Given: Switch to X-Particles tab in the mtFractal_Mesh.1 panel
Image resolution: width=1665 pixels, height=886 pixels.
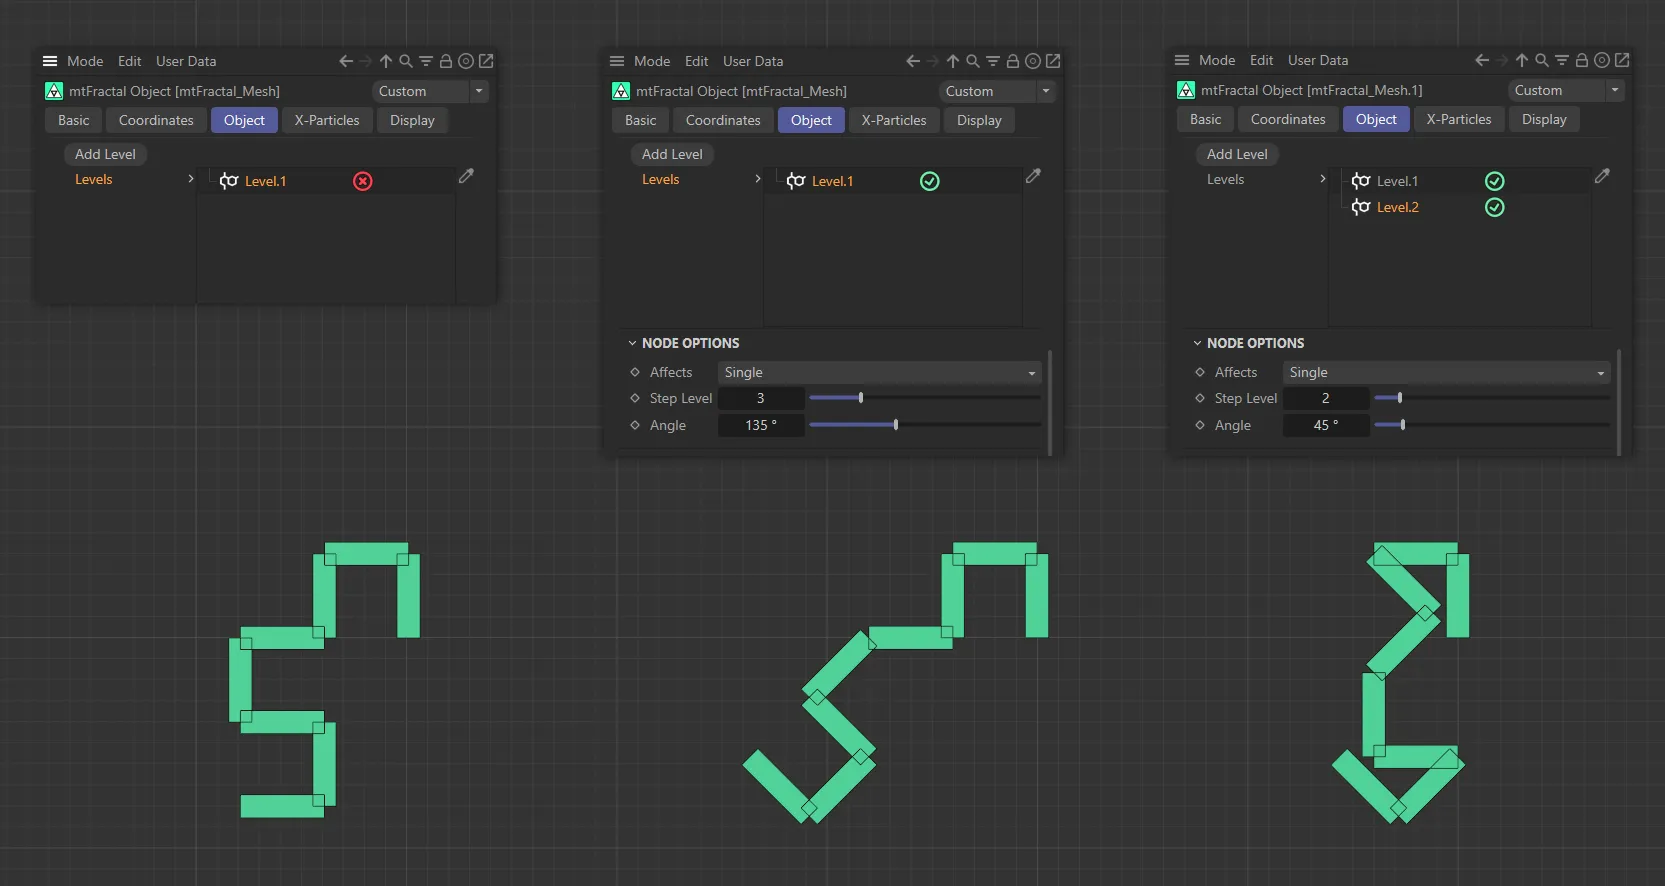Looking at the screenshot, I should tap(1458, 119).
